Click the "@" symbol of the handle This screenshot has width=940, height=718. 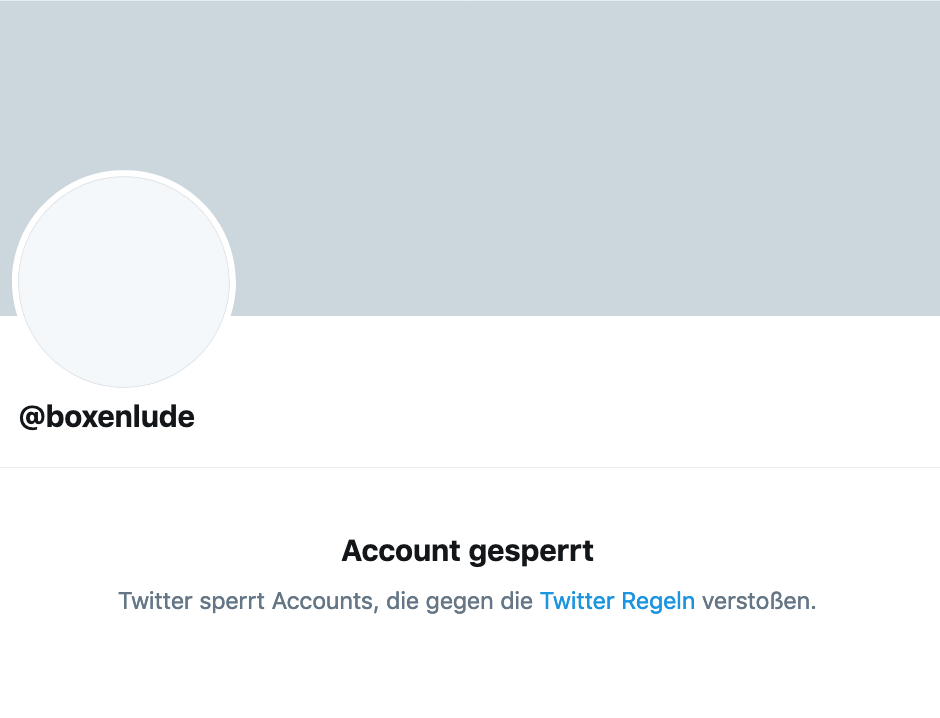pos(30,417)
